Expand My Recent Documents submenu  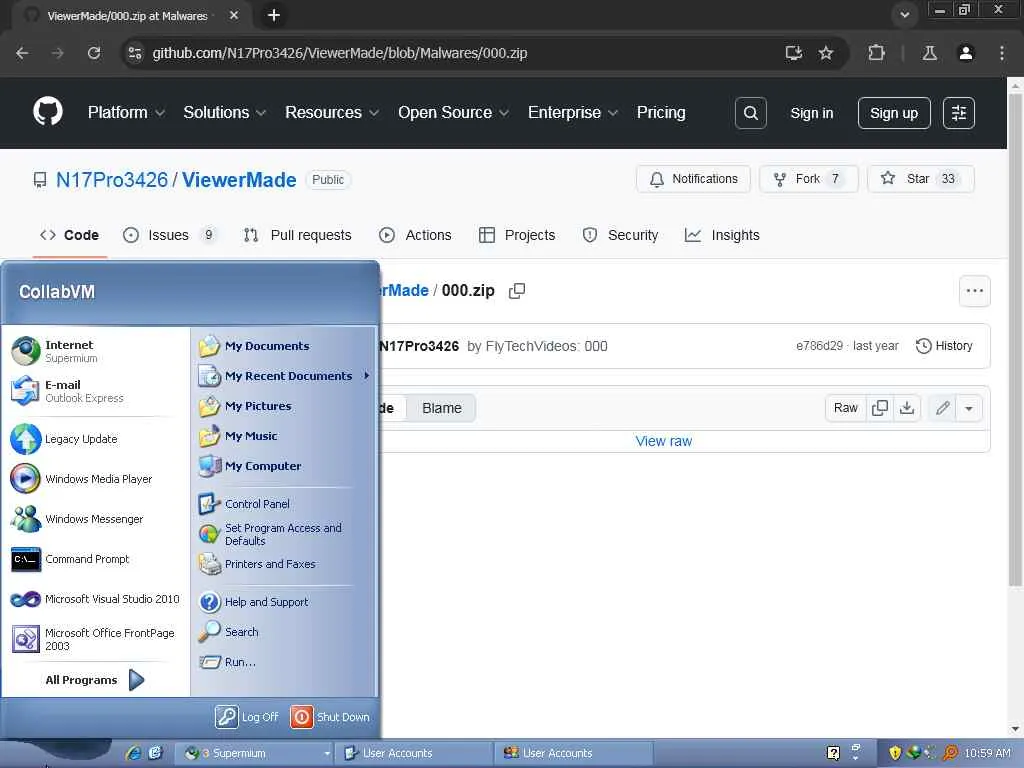click(x=284, y=376)
